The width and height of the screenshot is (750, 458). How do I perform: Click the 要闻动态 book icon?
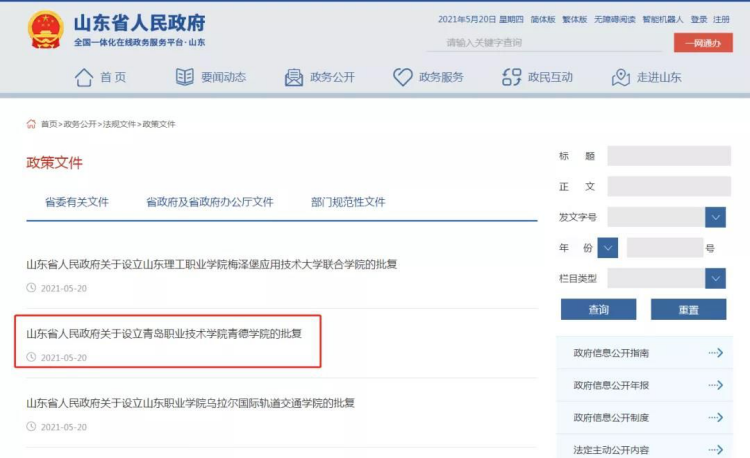185,77
